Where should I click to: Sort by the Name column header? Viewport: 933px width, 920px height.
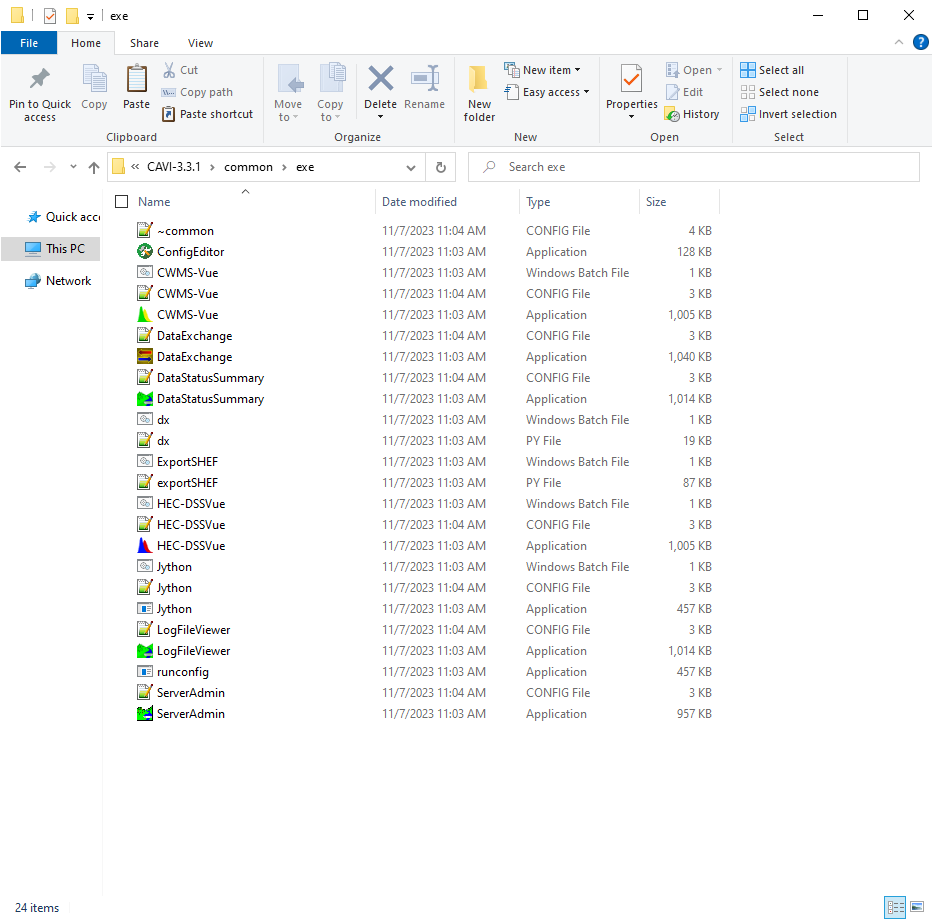(154, 202)
